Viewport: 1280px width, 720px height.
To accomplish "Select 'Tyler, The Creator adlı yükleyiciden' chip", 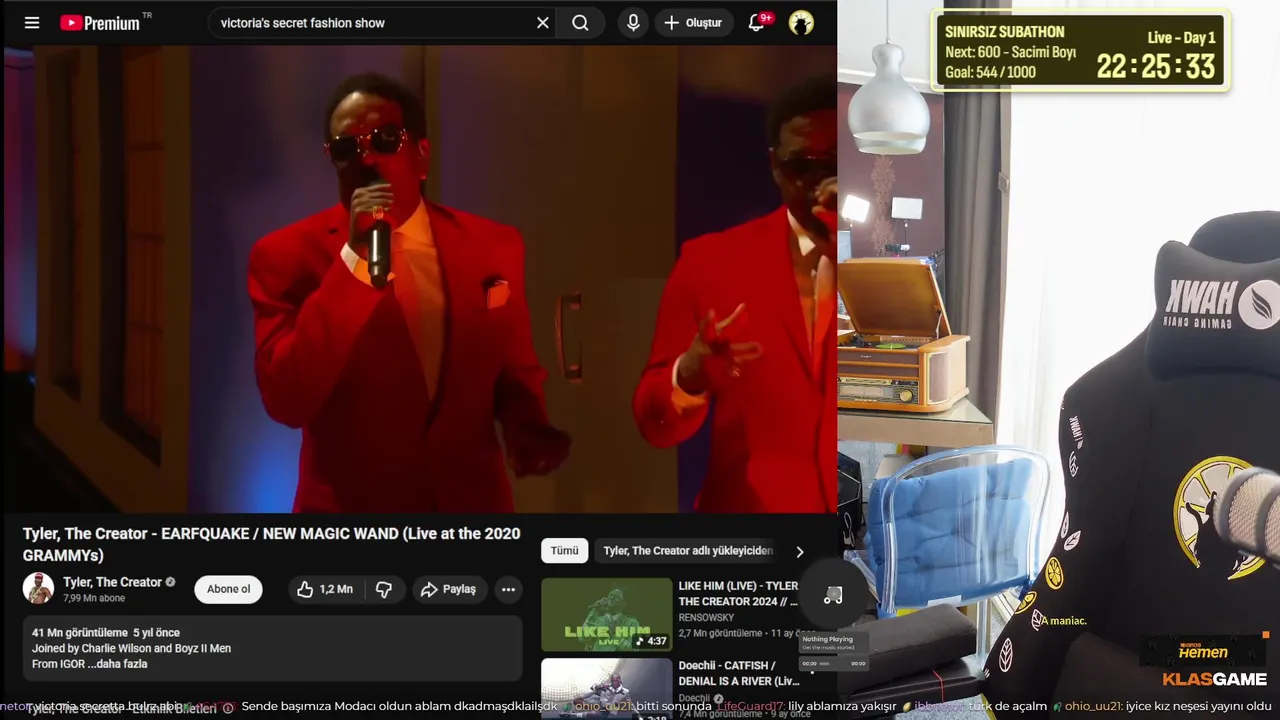I will coord(688,551).
